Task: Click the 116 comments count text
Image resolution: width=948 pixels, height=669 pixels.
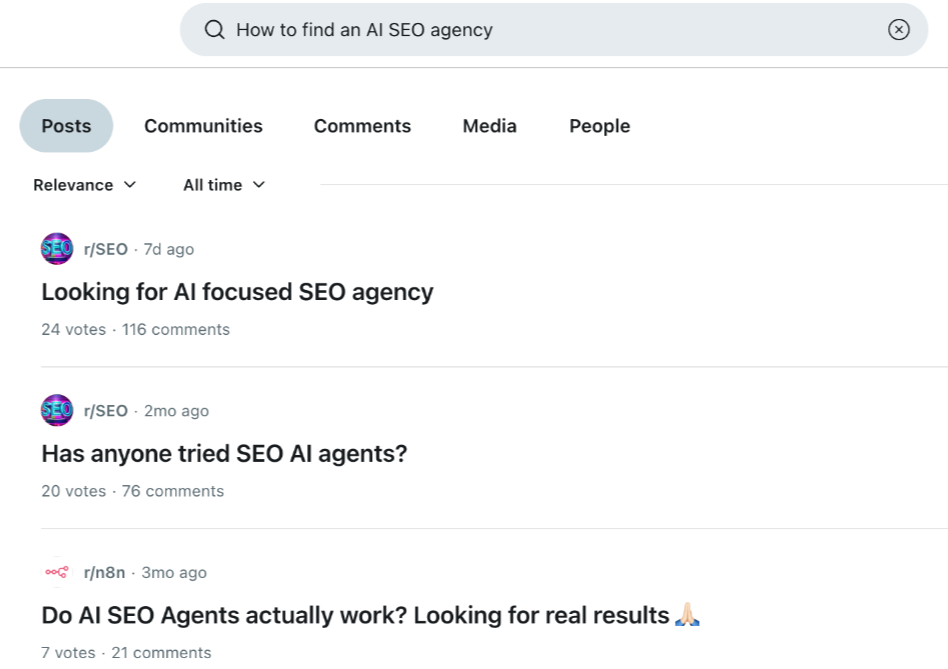Action: pos(176,330)
